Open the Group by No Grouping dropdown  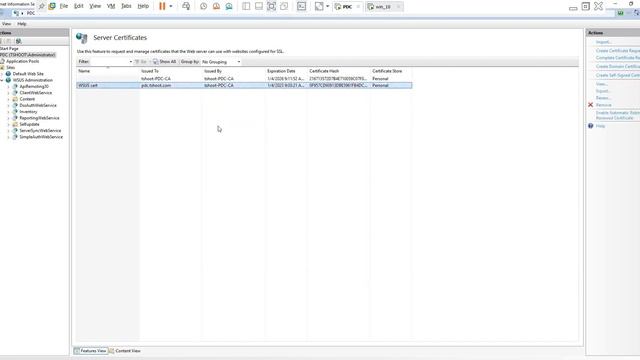(221, 62)
